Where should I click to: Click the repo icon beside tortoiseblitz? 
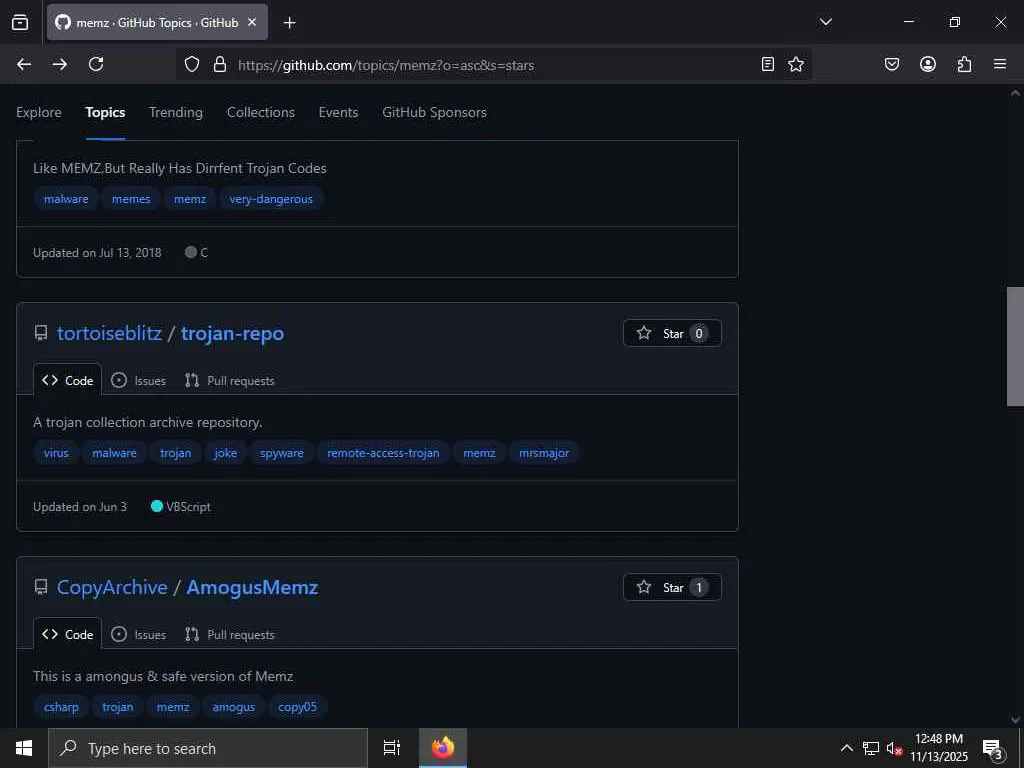40,333
